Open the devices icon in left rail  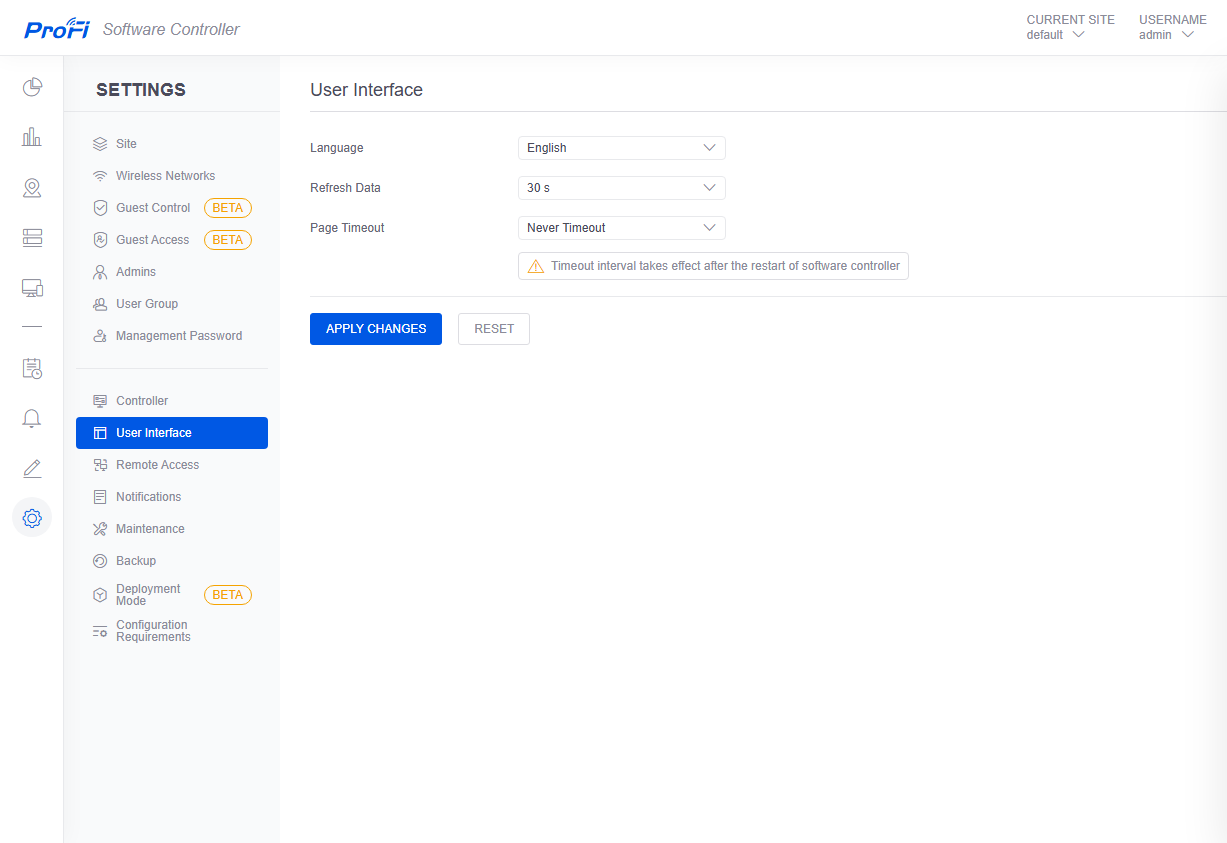click(x=32, y=237)
